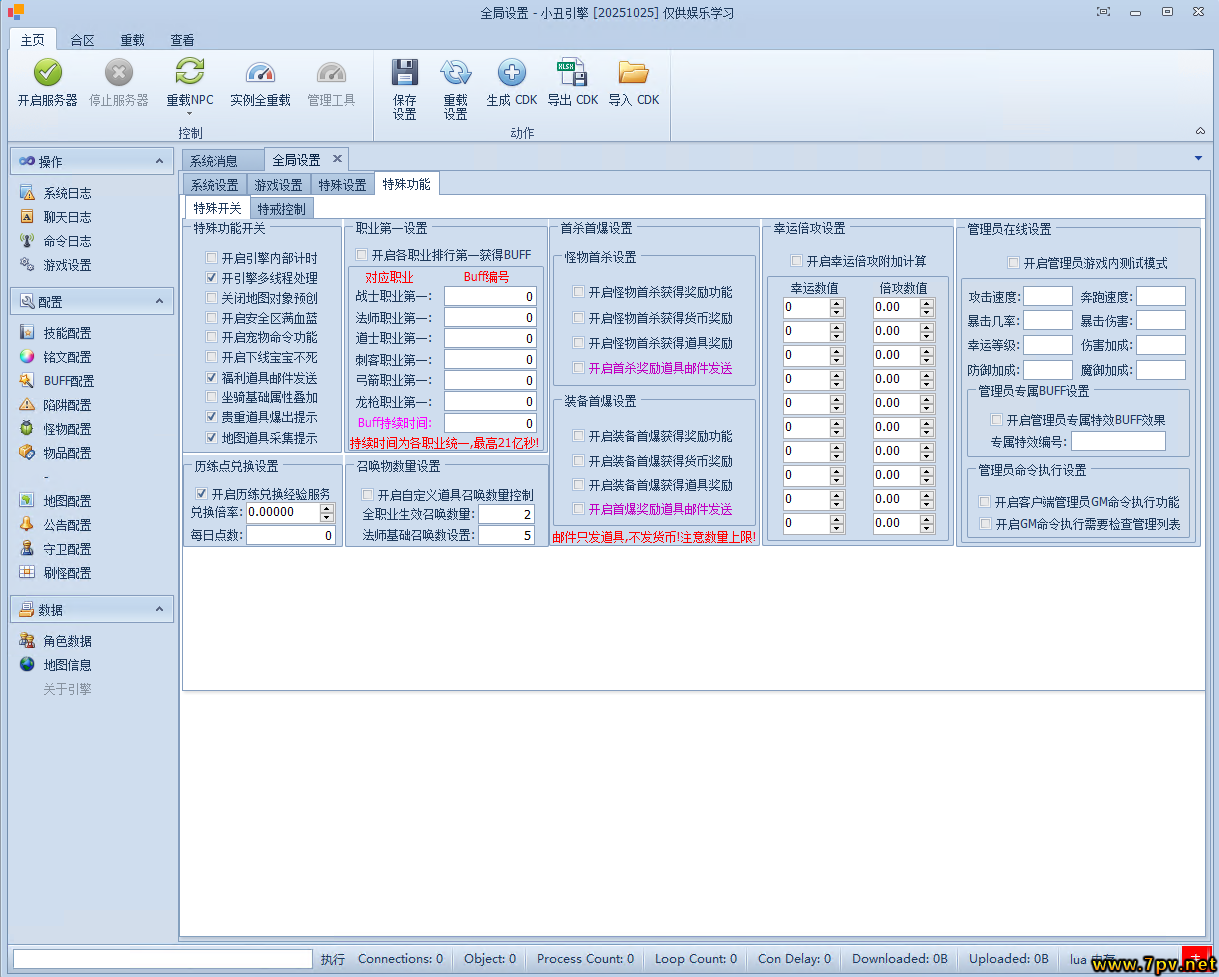Click the 生成 CDK plus icon
Screen dimensions: 1219x977
coord(511,73)
